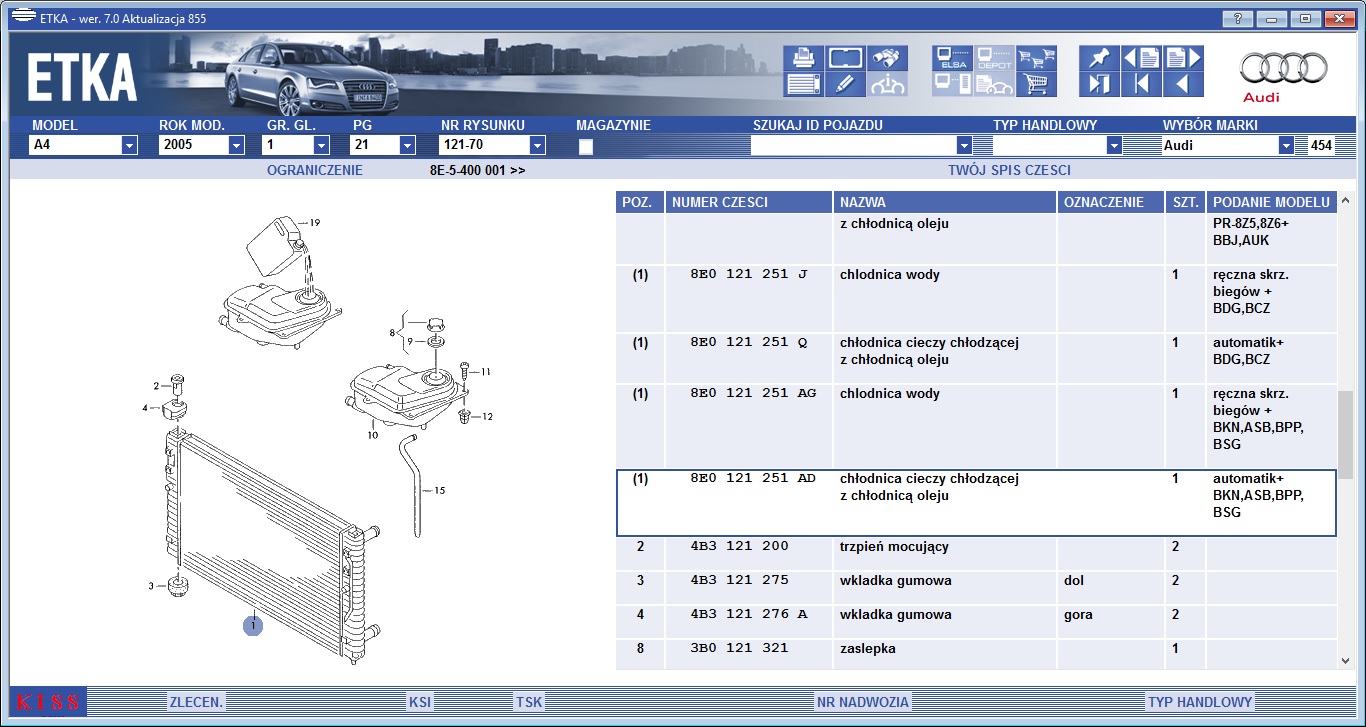Click the NR NADWOZIA button

point(862,702)
